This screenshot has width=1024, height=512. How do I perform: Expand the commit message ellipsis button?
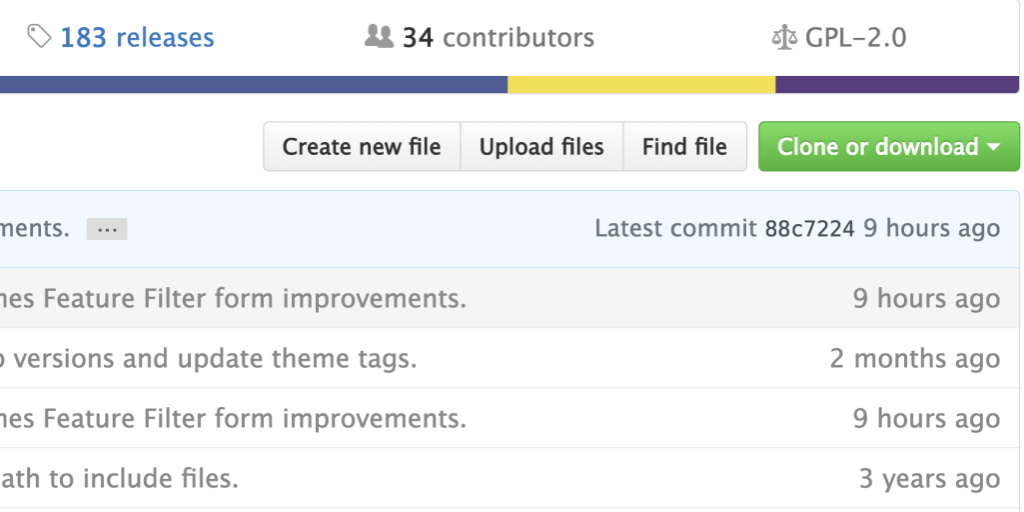click(x=107, y=229)
